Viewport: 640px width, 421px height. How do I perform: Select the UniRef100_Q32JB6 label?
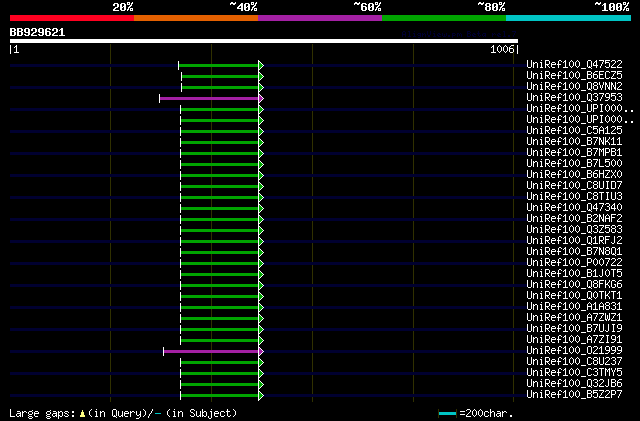pos(574,384)
